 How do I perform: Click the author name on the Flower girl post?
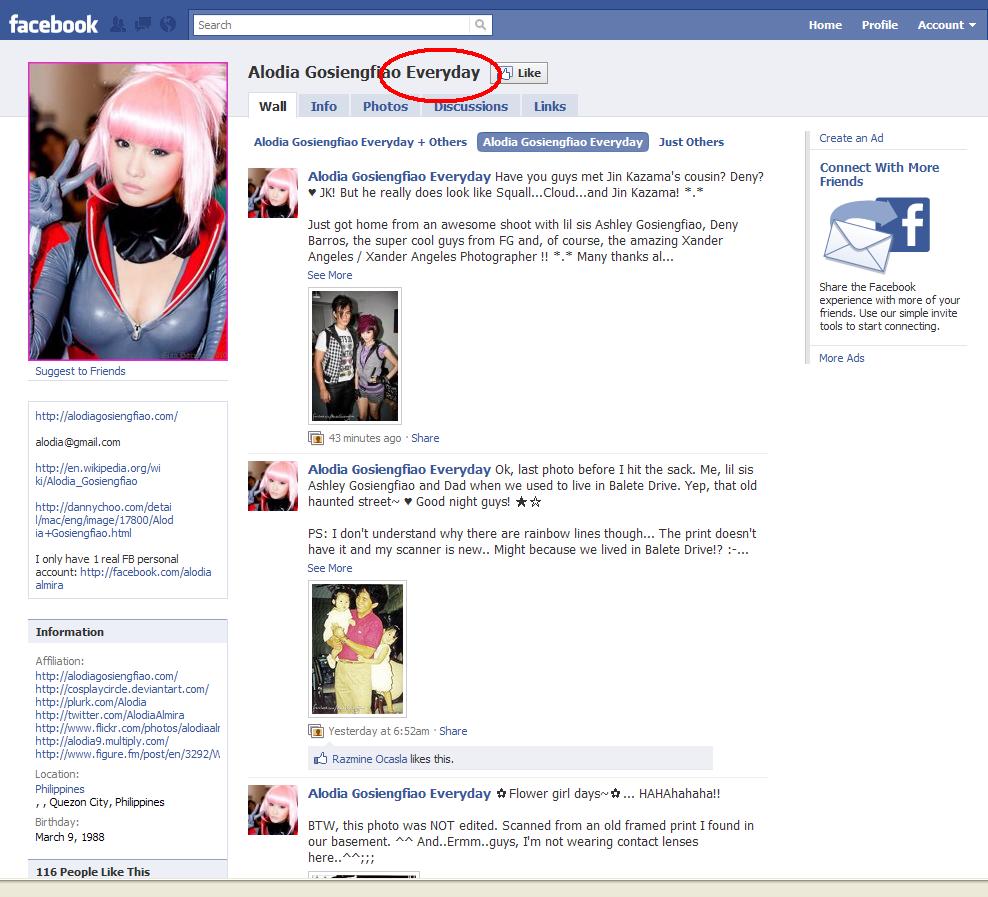[399, 794]
